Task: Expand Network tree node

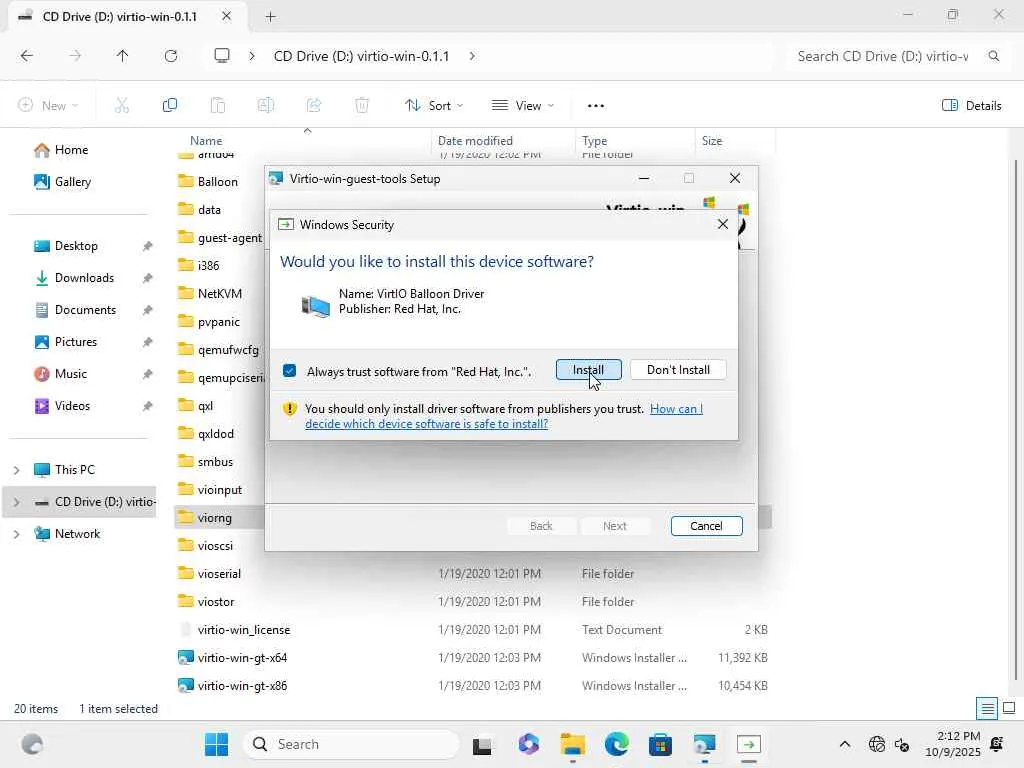Action: 16,534
